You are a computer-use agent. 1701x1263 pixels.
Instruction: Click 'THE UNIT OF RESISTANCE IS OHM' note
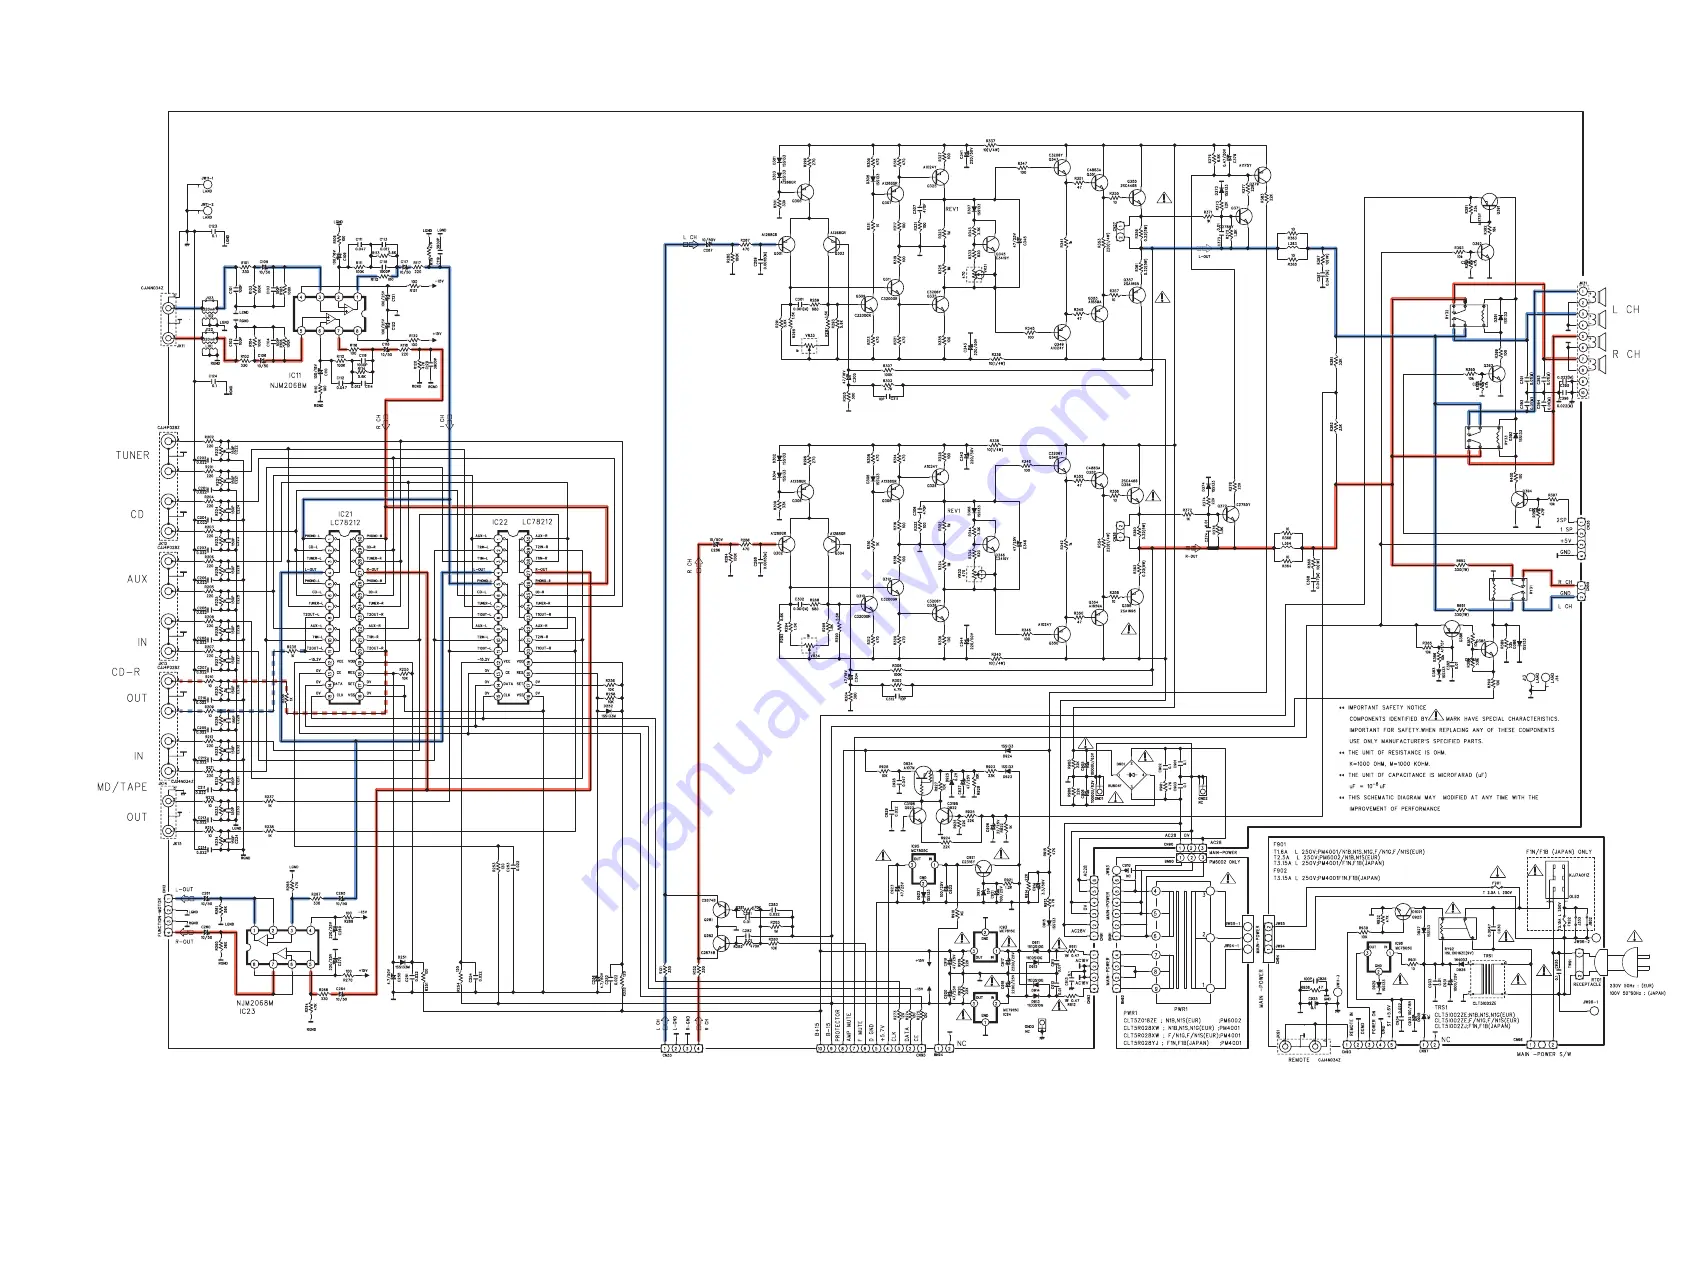tap(1397, 753)
